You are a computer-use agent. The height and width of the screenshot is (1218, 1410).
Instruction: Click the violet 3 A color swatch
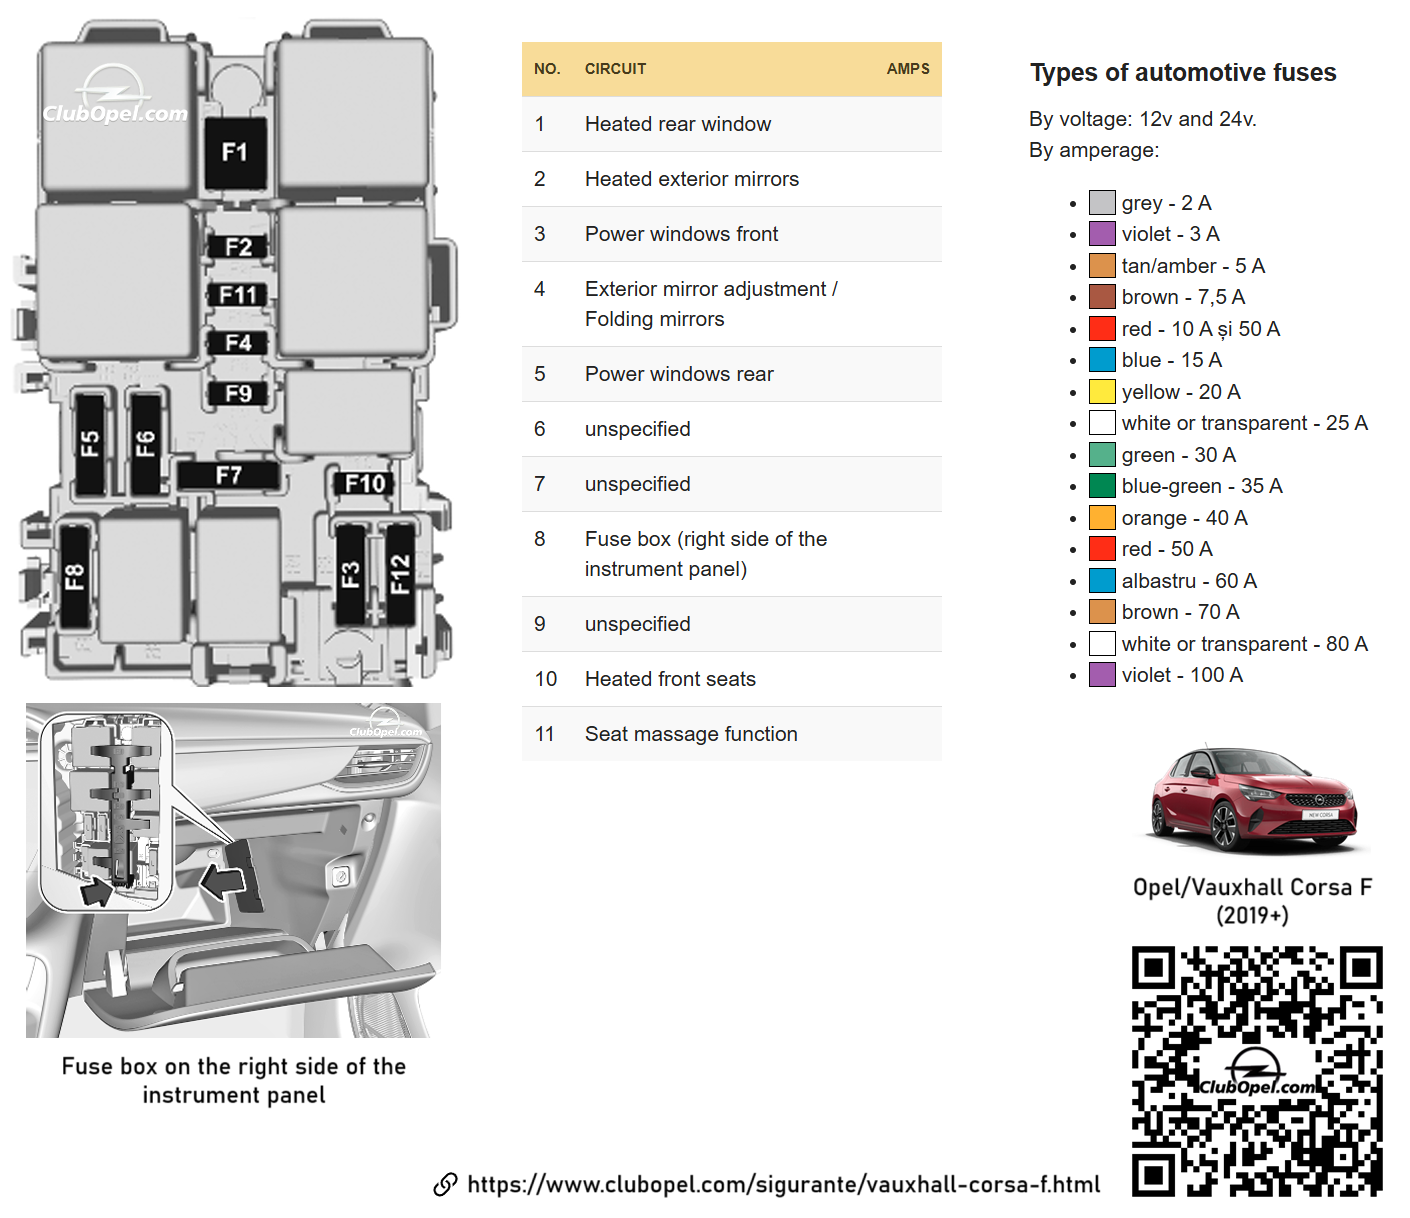pos(1102,234)
